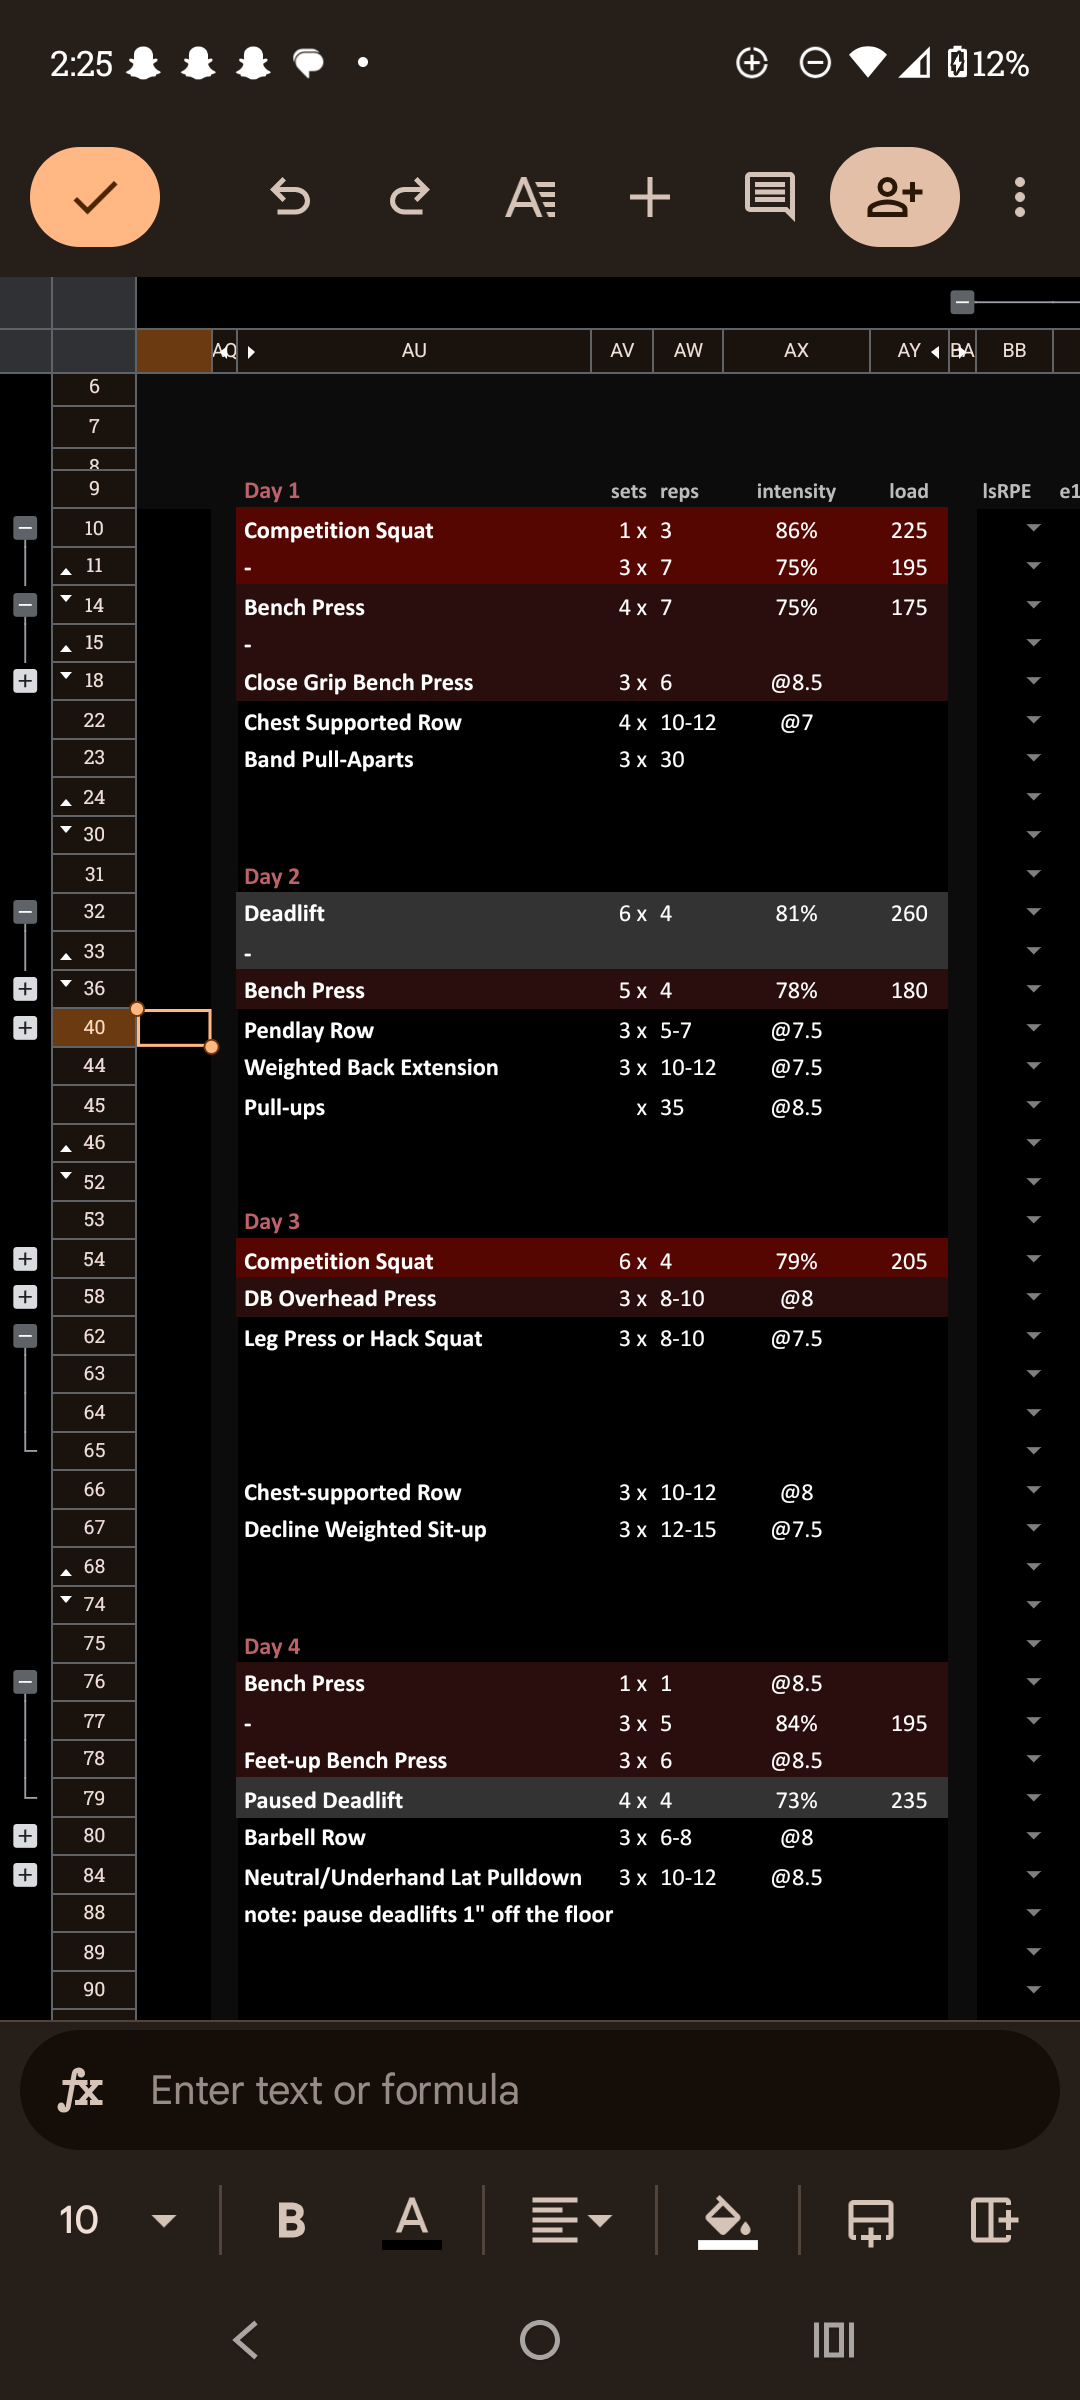
Task: Go back using Android back button
Action: click(x=246, y=2340)
